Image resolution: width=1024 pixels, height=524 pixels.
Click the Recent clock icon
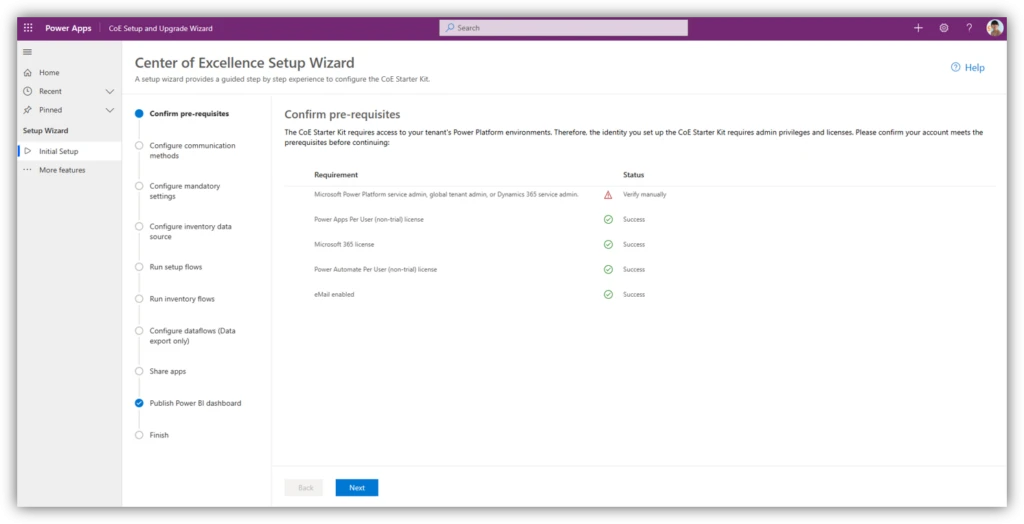tap(27, 91)
